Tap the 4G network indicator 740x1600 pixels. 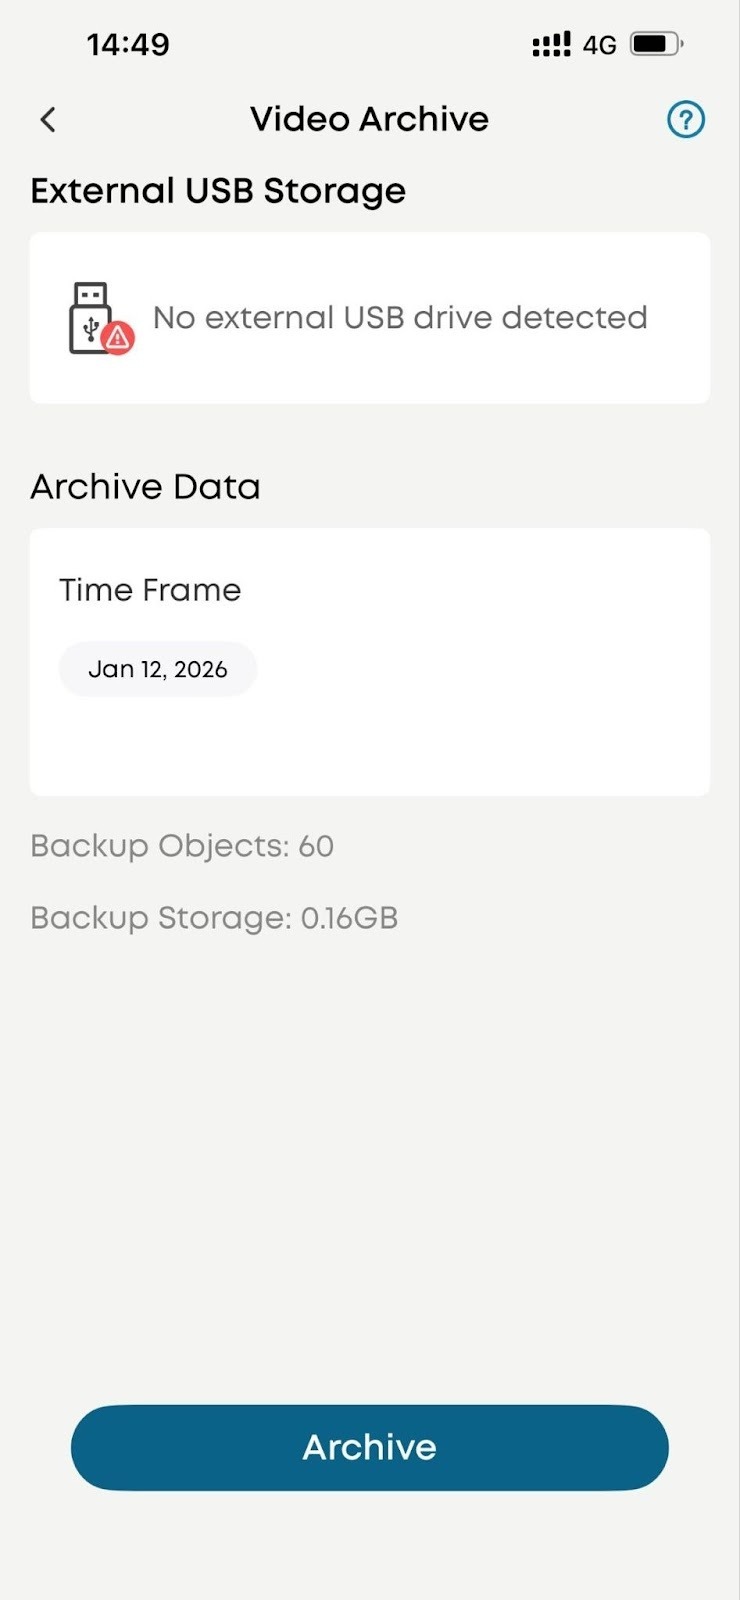click(600, 45)
